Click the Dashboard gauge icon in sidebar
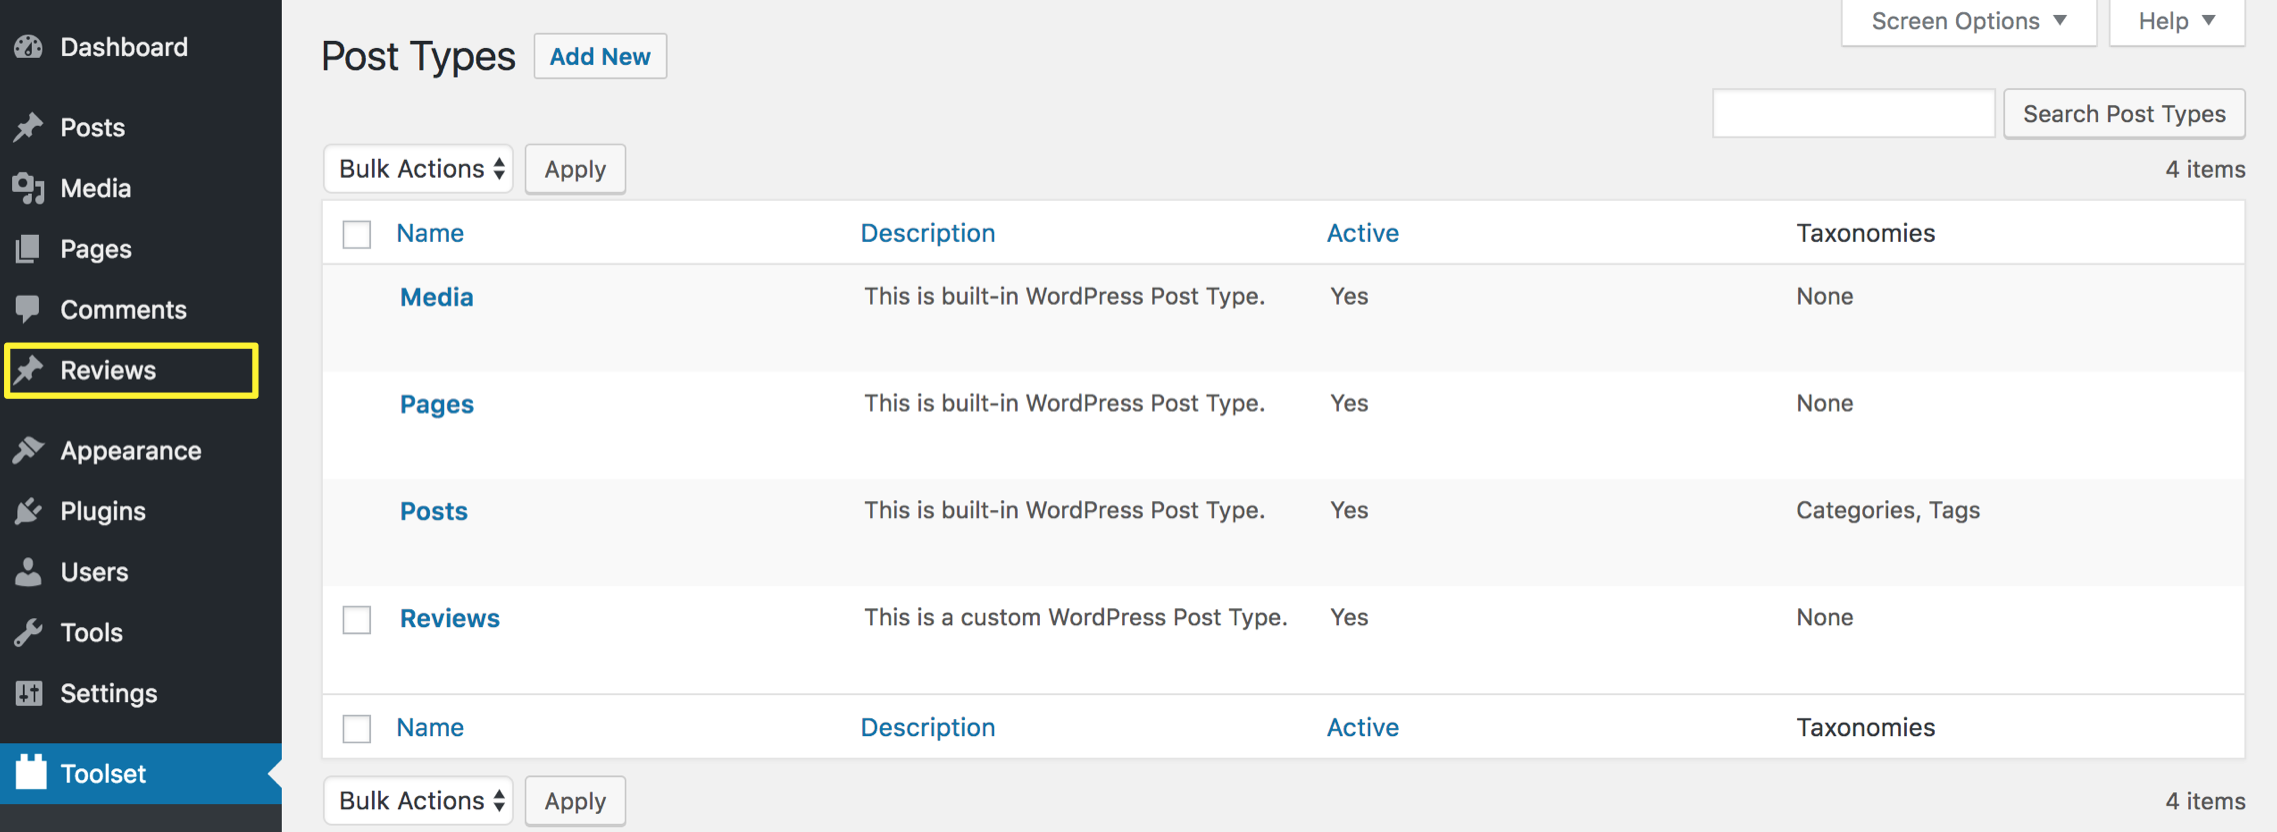Screen dimensions: 2277x832 (x=29, y=47)
